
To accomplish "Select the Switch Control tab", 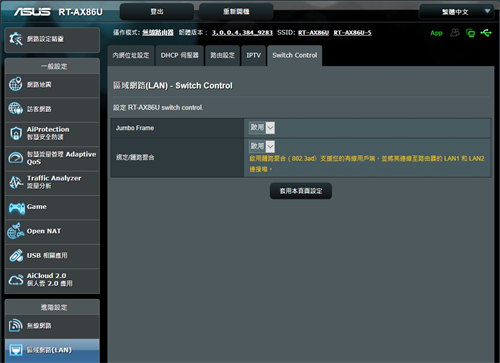I will 295,56.
